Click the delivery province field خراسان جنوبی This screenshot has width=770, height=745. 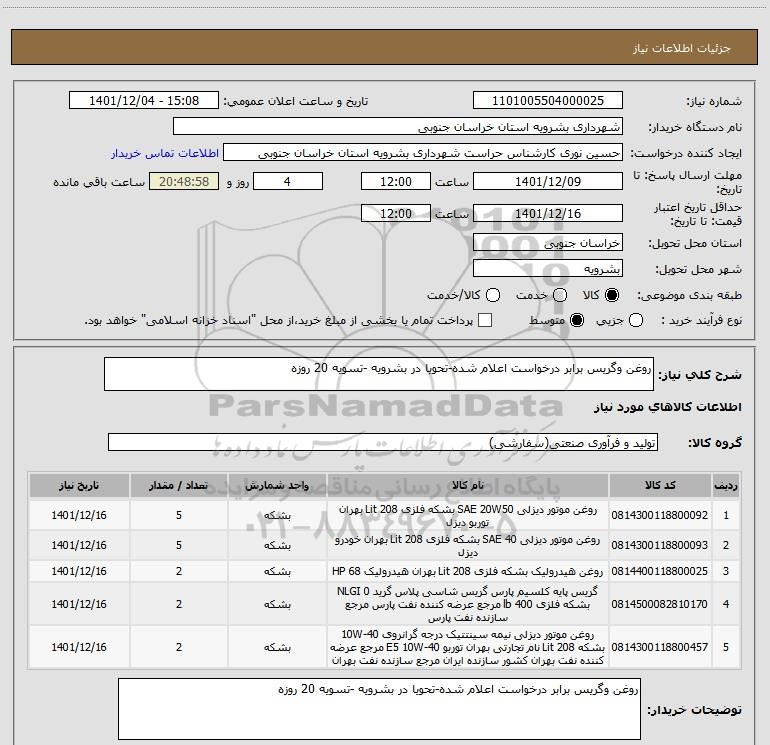coord(548,243)
